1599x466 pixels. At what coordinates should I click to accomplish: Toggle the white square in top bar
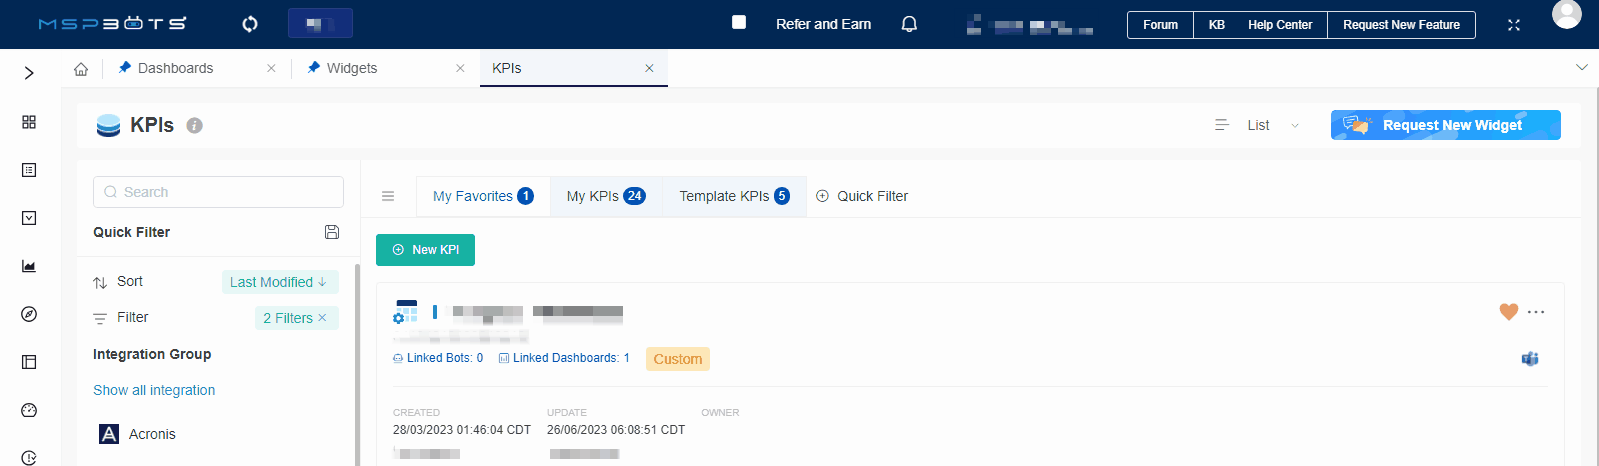[x=739, y=22]
